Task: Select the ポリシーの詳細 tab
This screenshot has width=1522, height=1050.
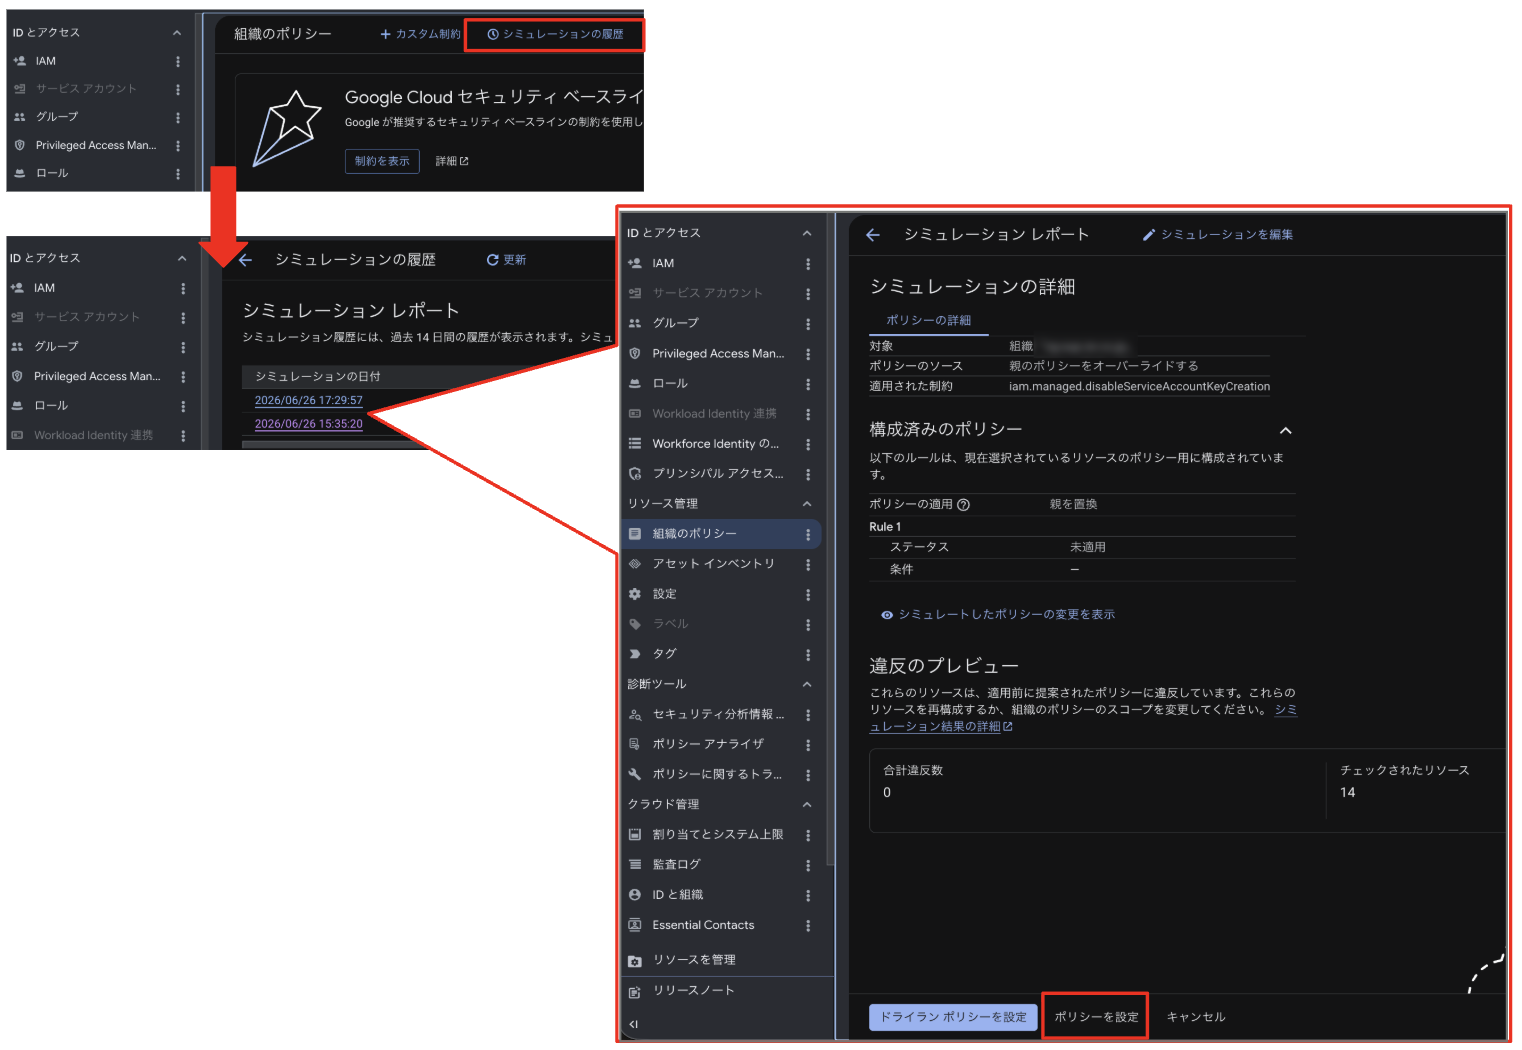Action: tap(929, 321)
